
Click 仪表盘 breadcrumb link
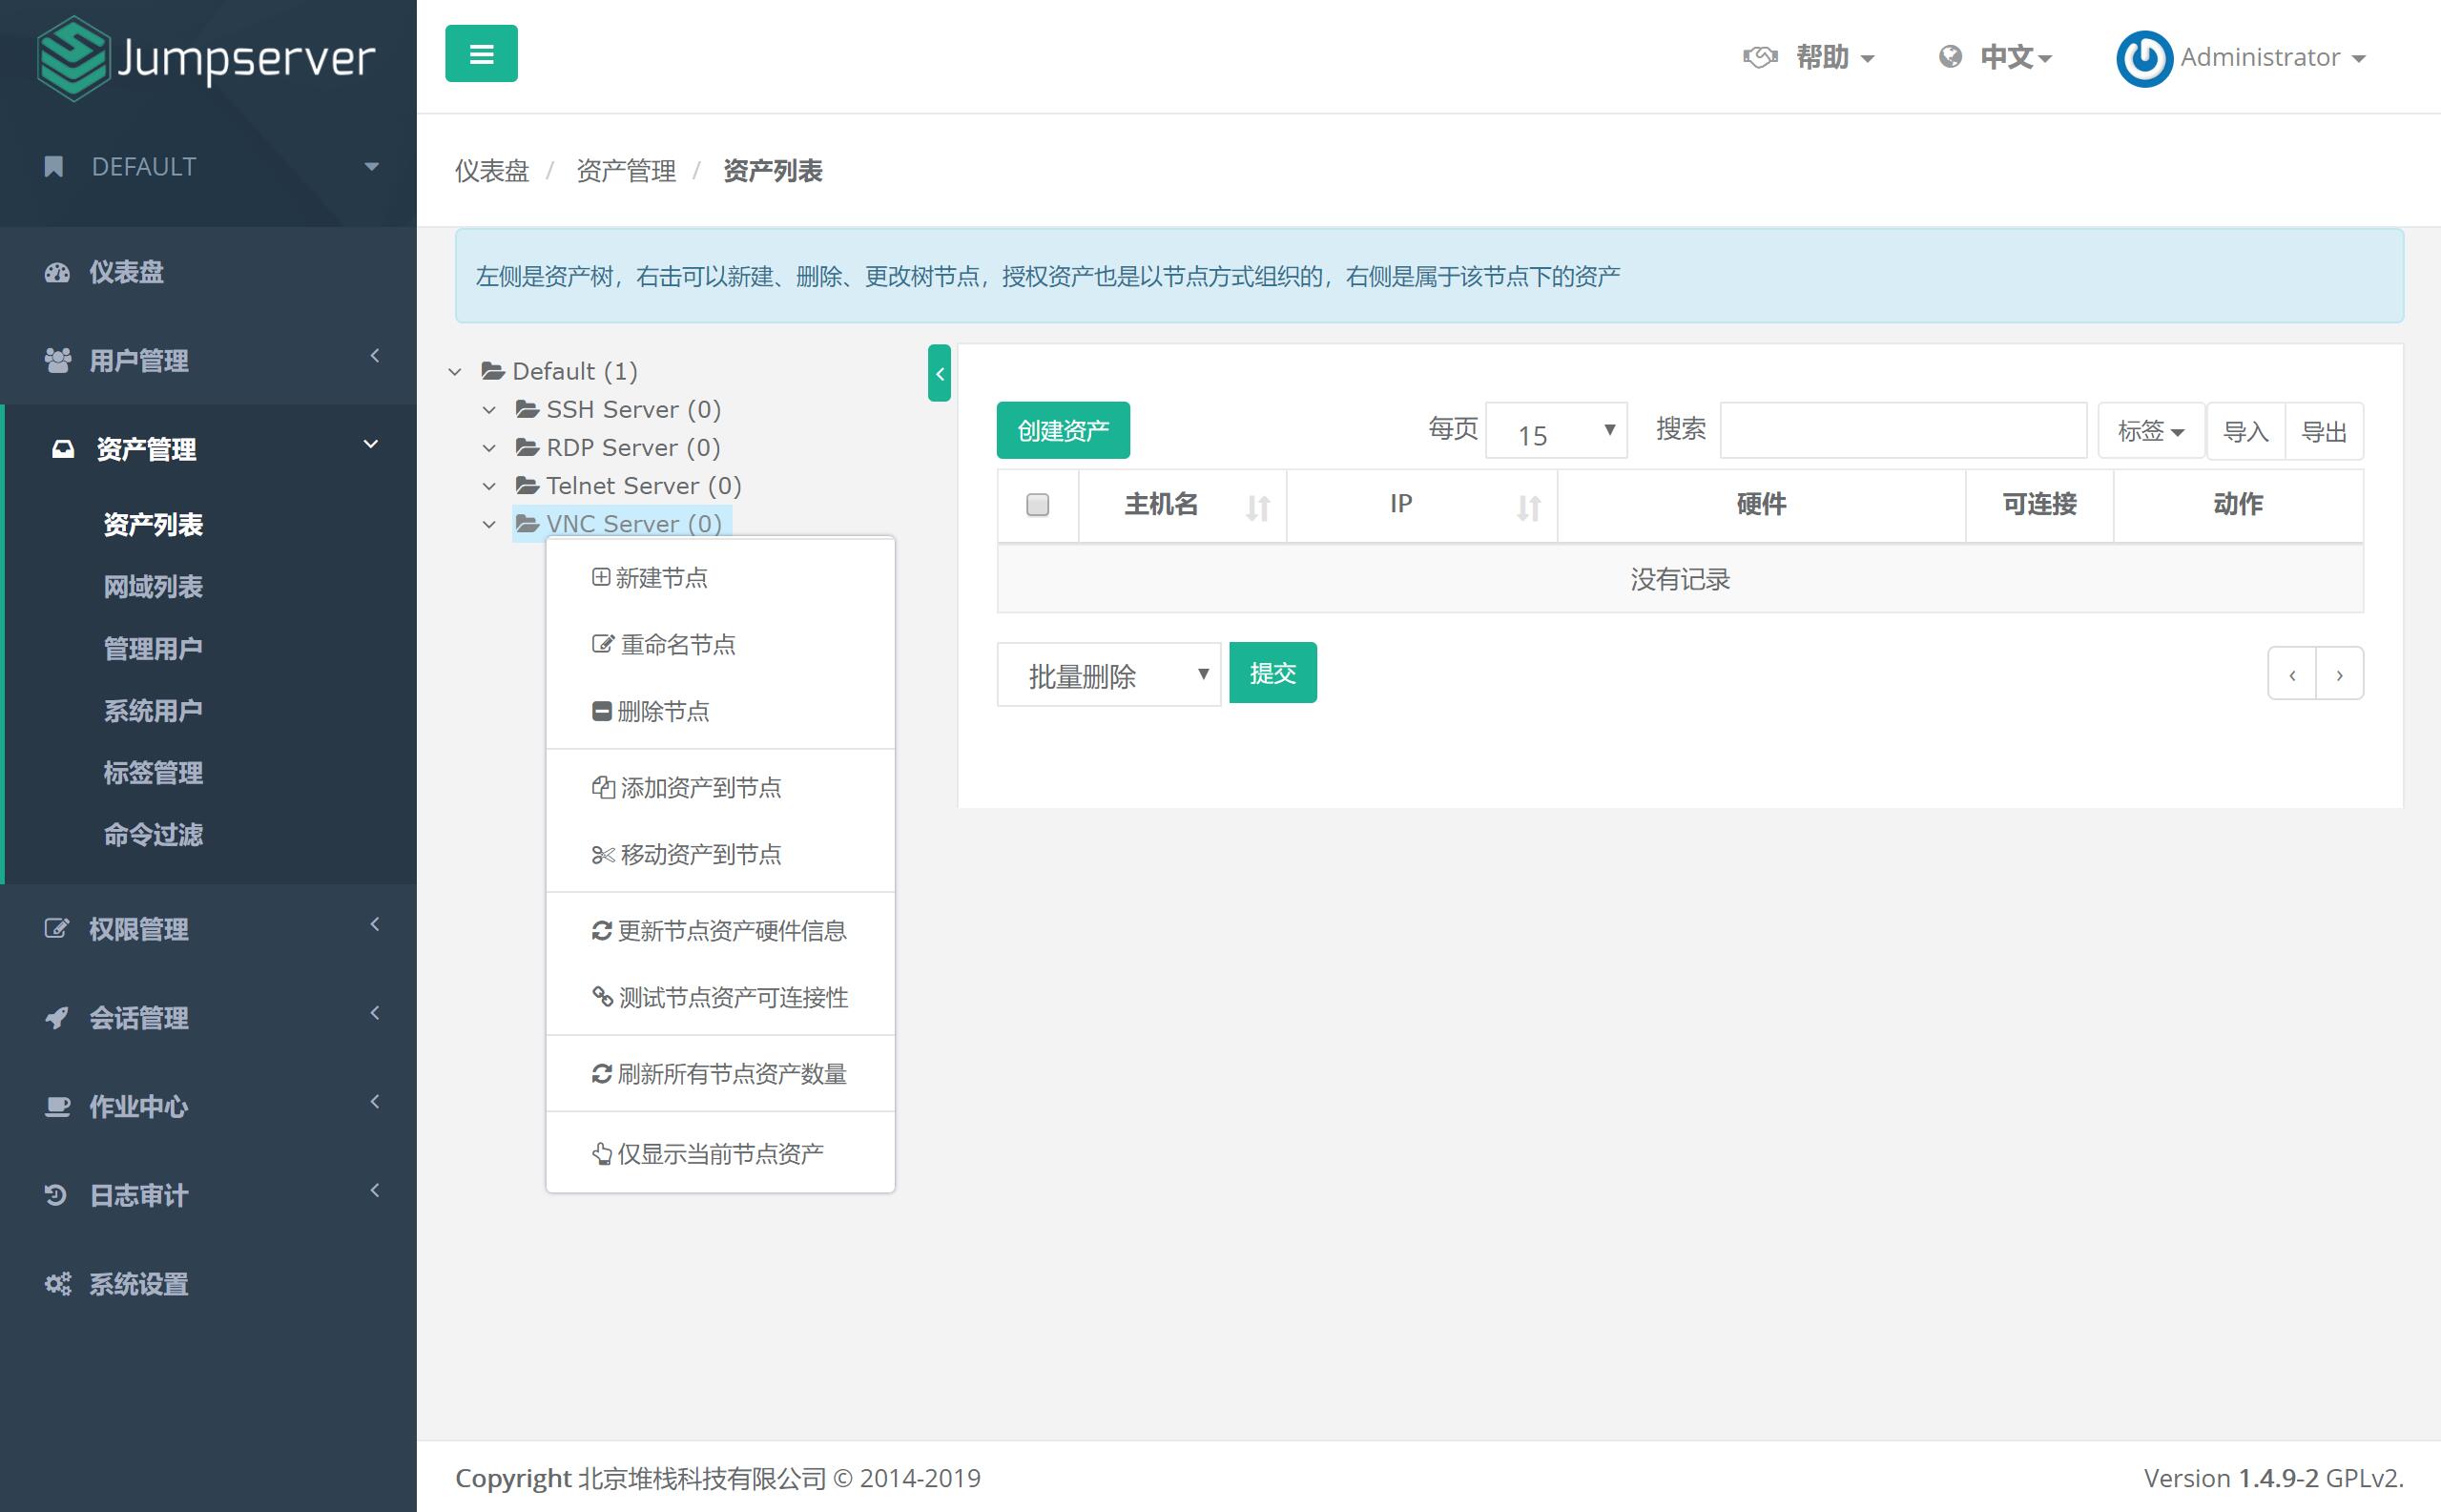(492, 171)
